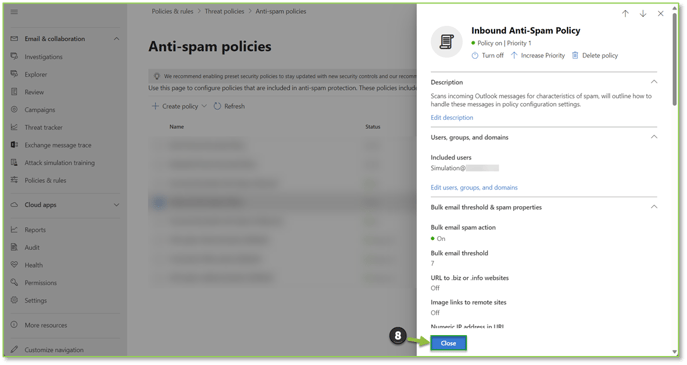The image size is (687, 365).
Task: Click the Explorer sidebar icon
Action: tap(14, 74)
